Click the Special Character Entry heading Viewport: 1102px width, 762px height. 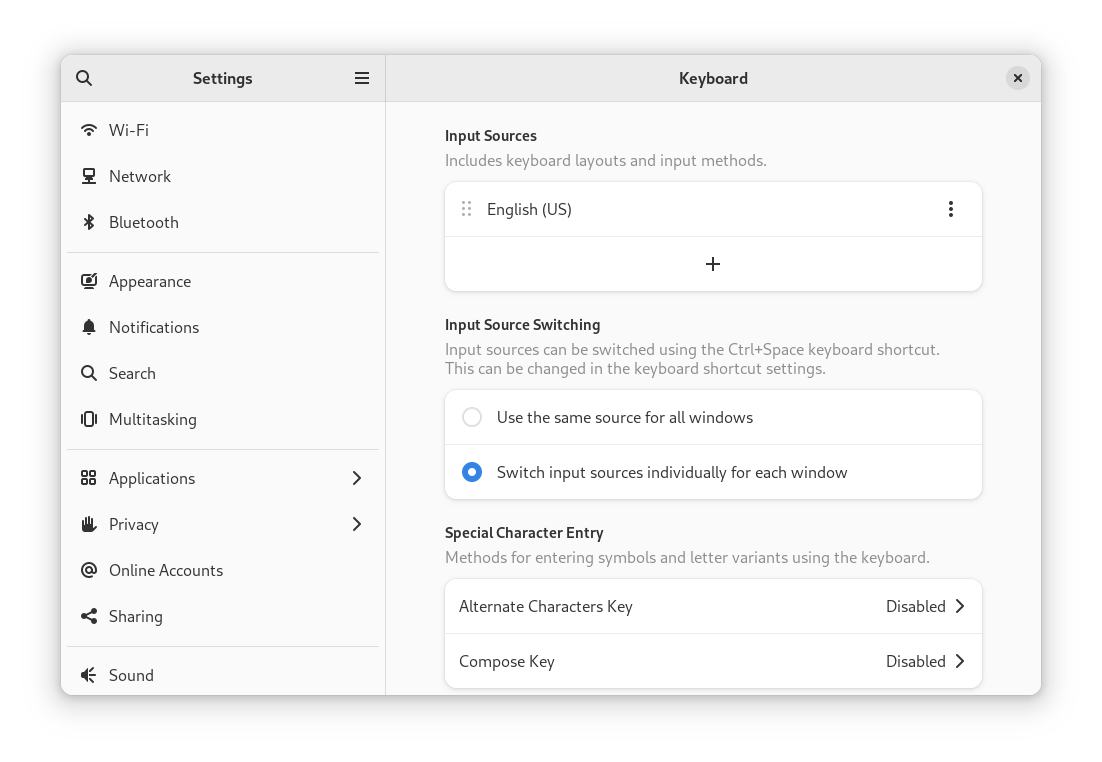point(524,533)
